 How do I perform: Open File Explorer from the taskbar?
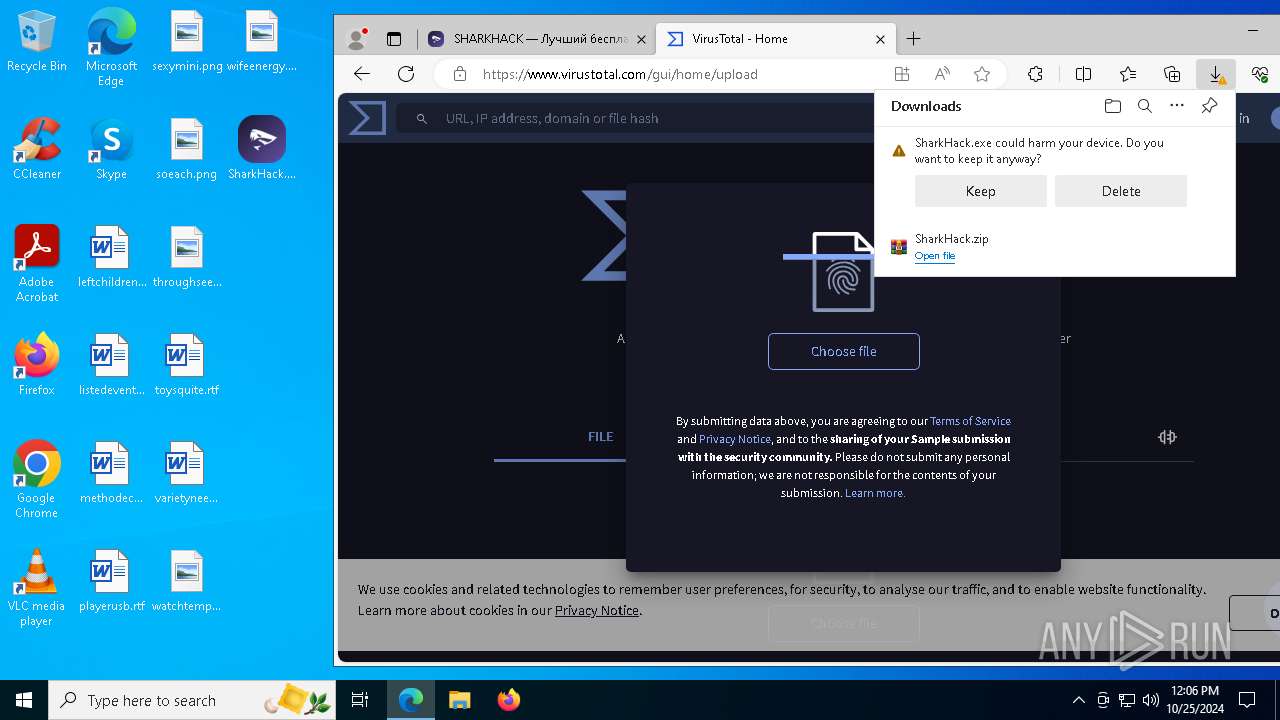[459, 700]
